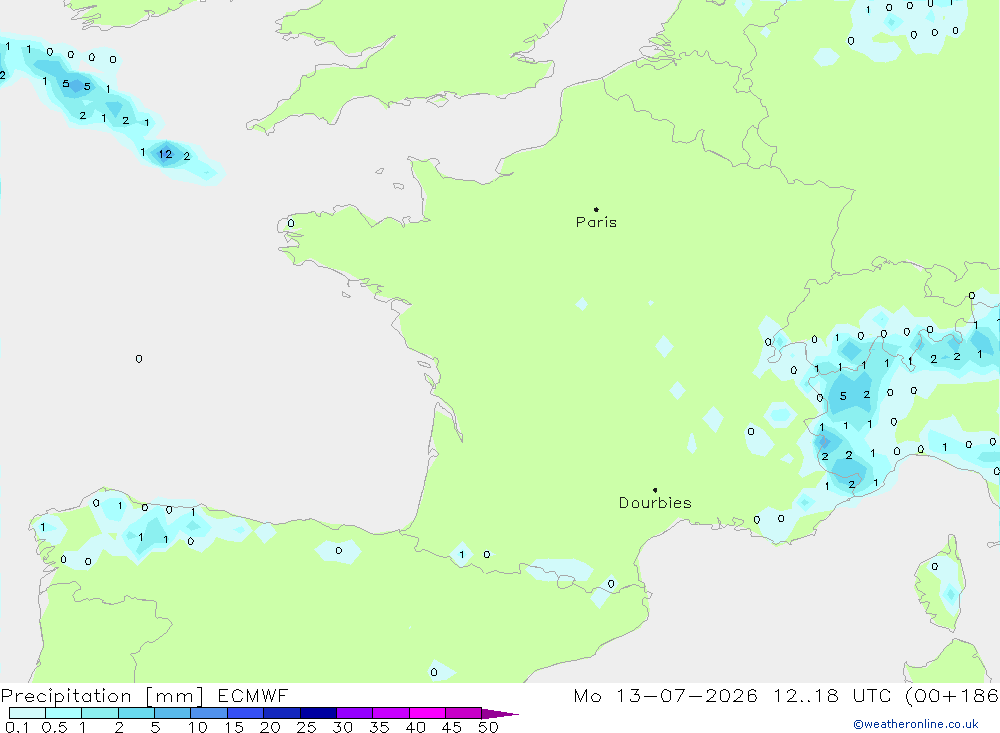The width and height of the screenshot is (1000, 733).
Task: Click the legend arrow beyond 50 mm
Action: (x=500, y=713)
